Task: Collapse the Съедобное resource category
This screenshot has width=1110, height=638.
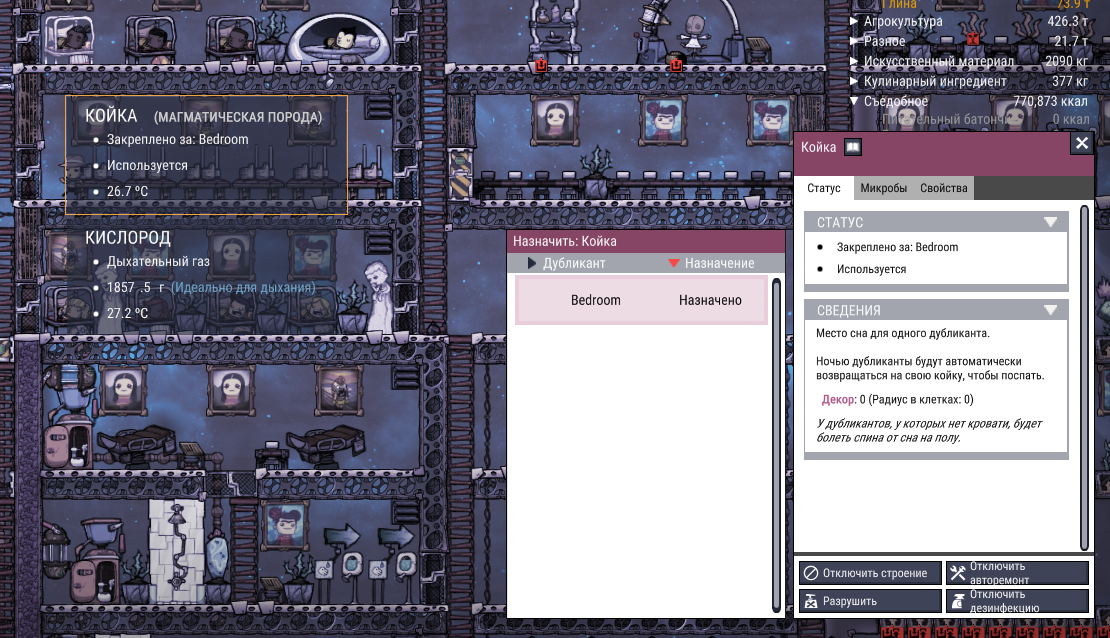Action: click(x=854, y=101)
